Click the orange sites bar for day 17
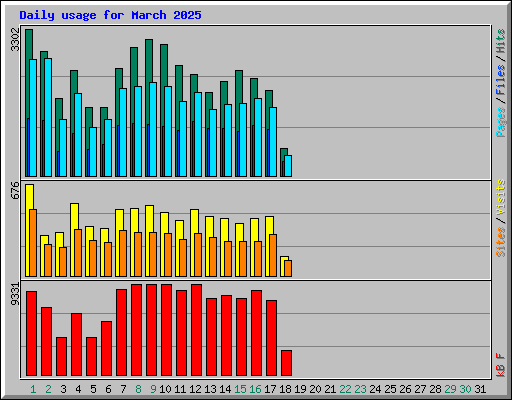The width and height of the screenshot is (512, 400). (273, 255)
